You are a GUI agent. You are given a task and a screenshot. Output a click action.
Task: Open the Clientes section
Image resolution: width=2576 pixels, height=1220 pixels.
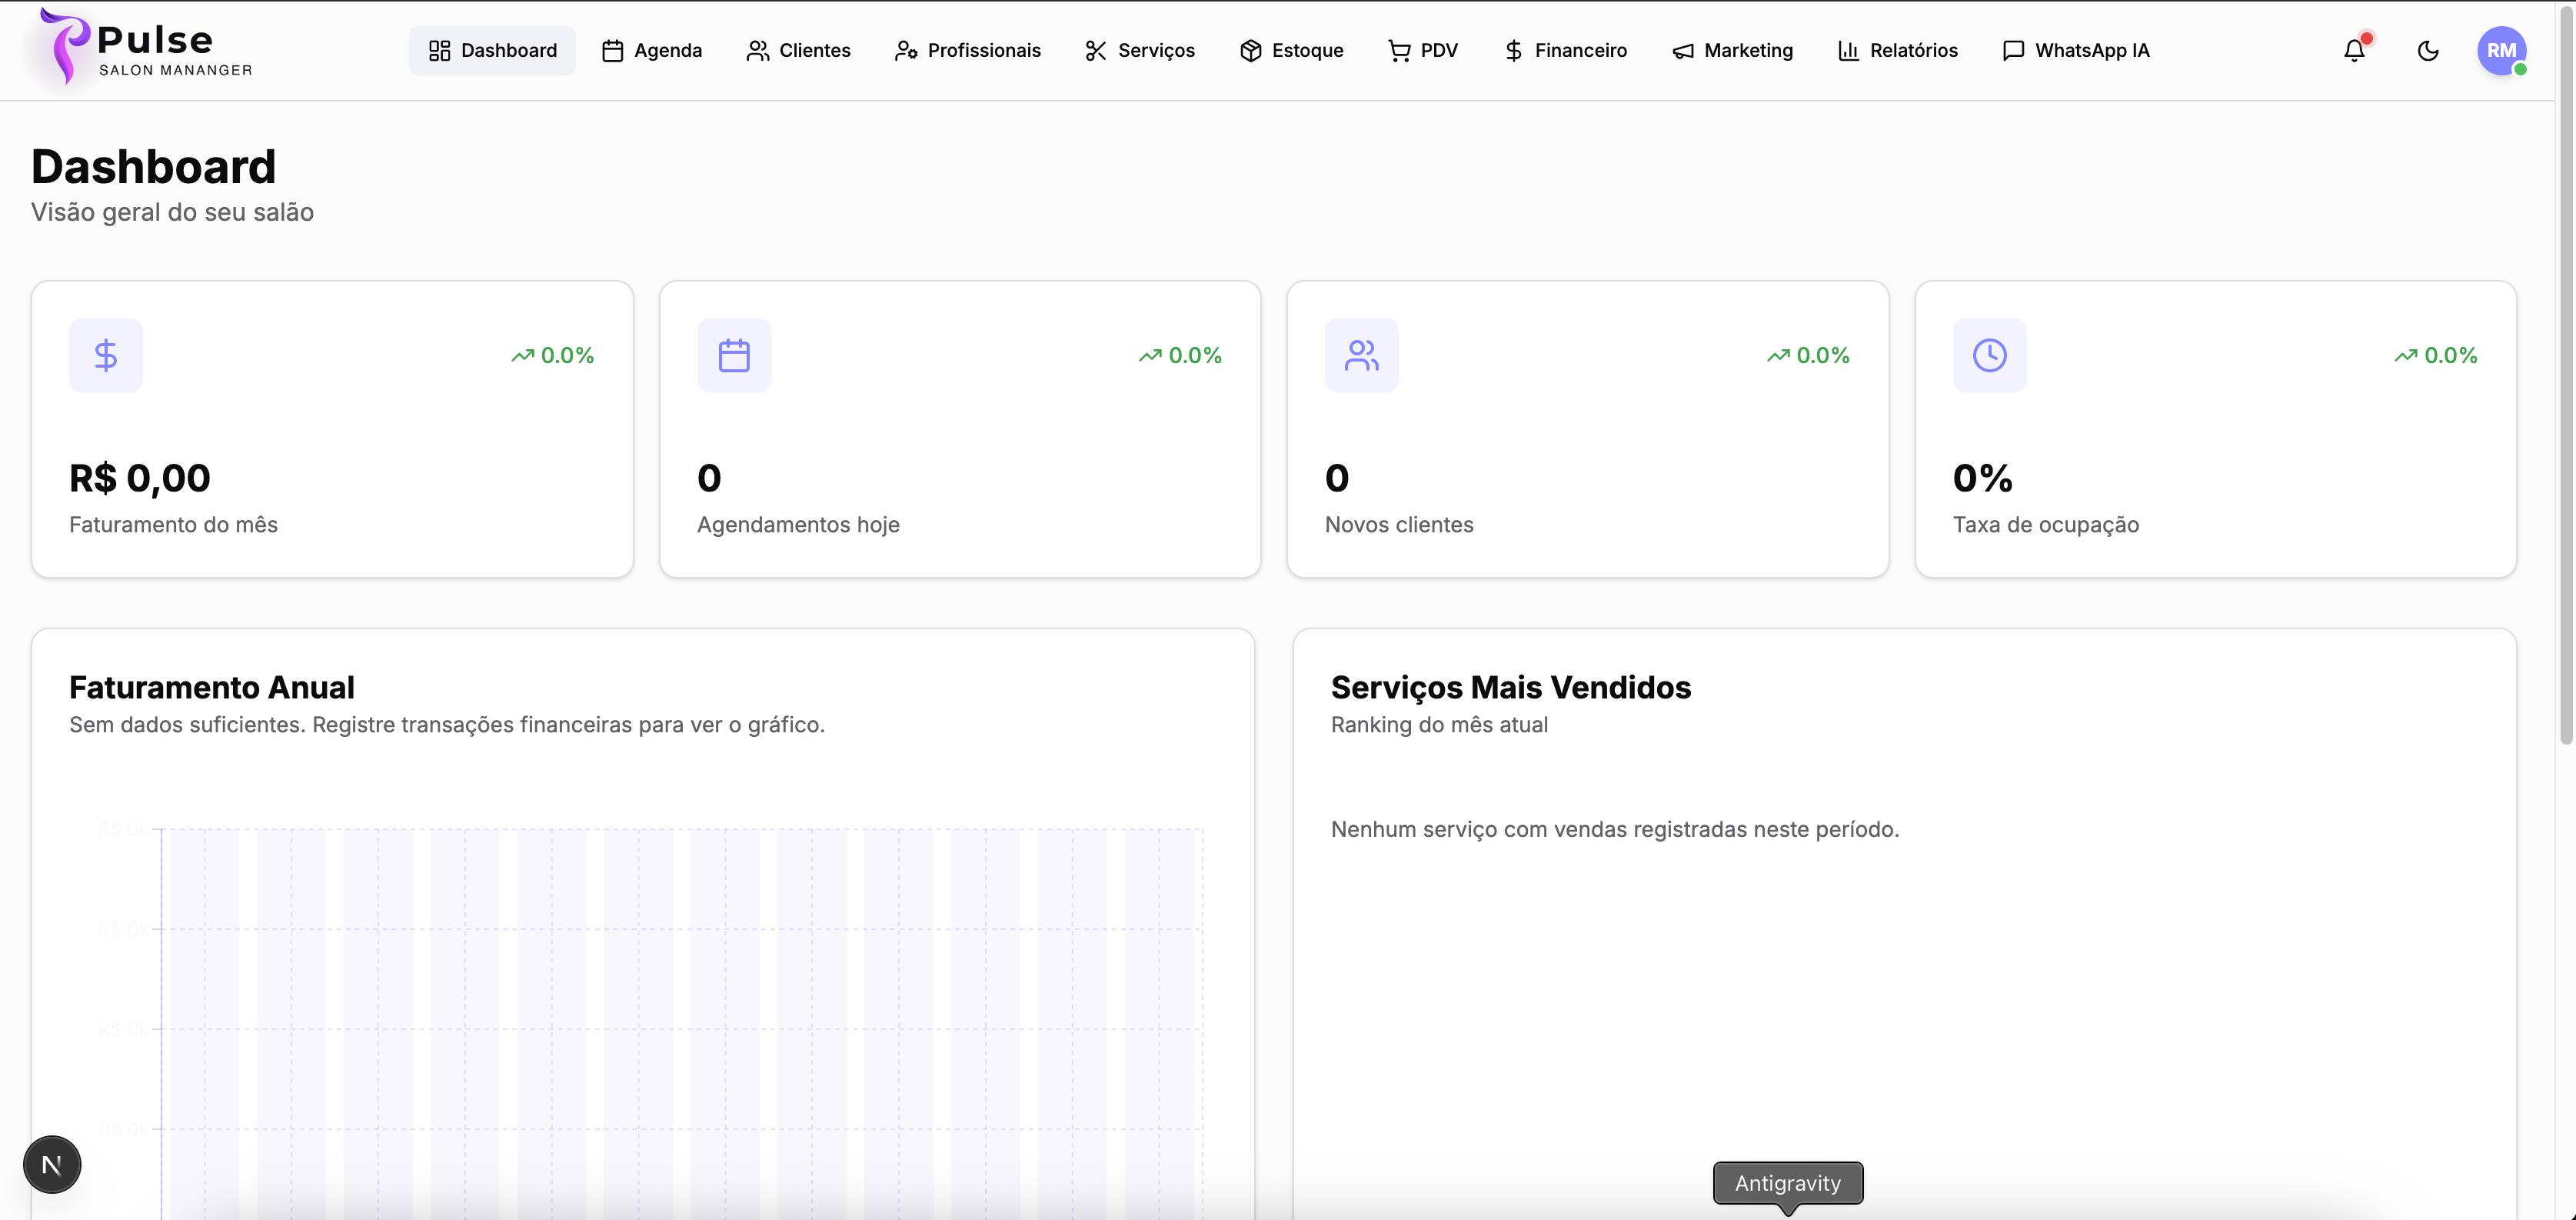[798, 50]
